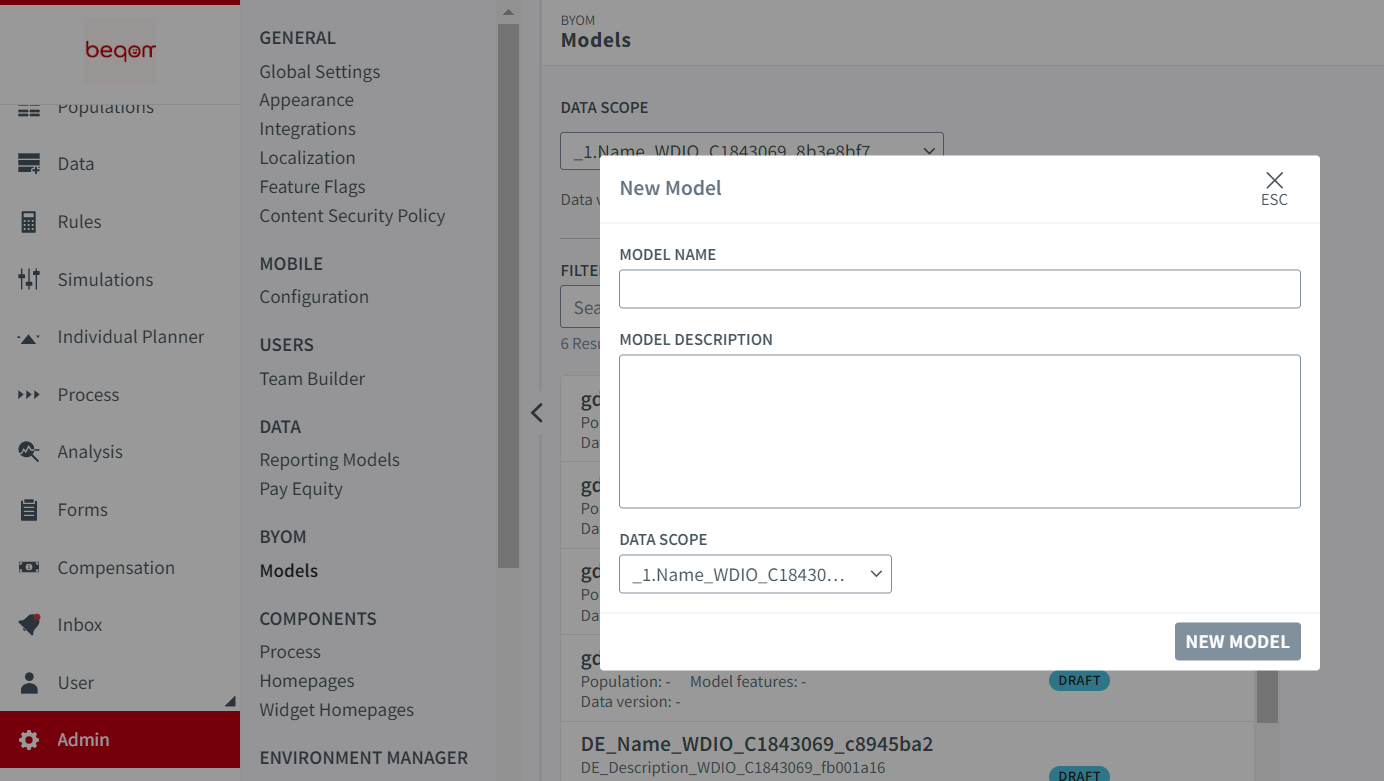Go to Reporting Models under Data
The image size is (1384, 781).
(x=329, y=460)
